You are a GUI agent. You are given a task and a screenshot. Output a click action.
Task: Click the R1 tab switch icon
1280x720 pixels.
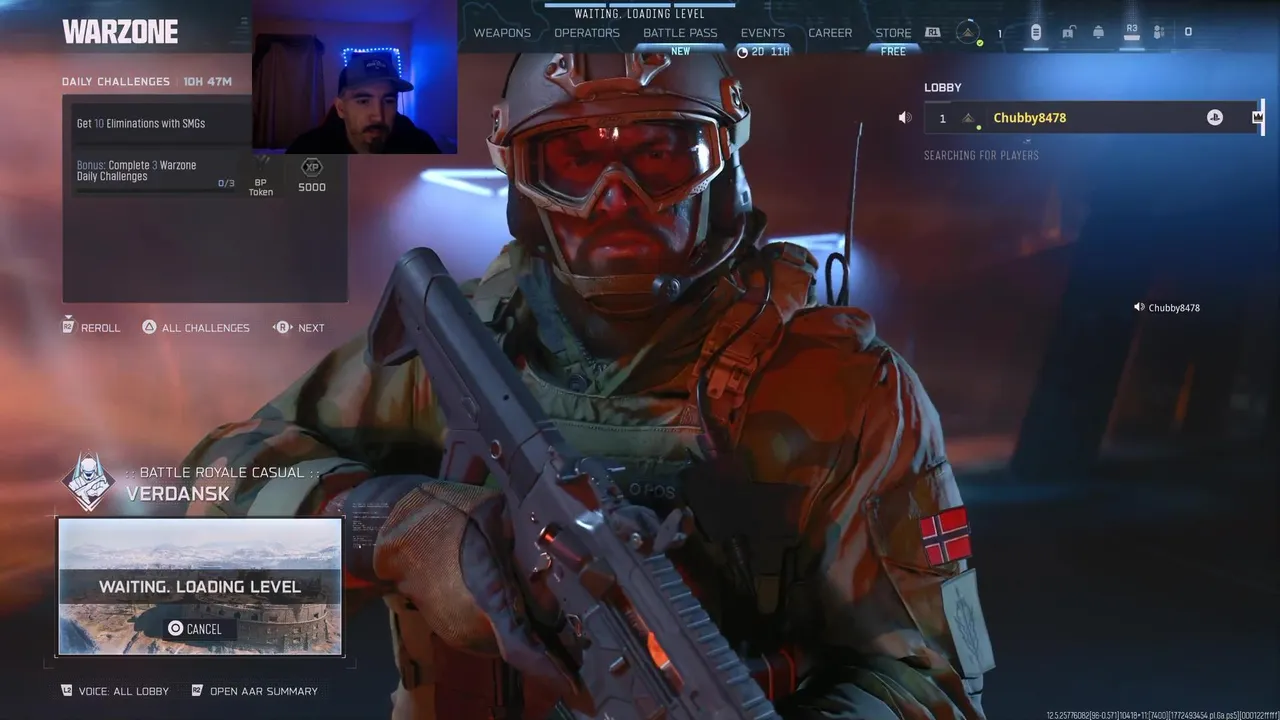[932, 33]
